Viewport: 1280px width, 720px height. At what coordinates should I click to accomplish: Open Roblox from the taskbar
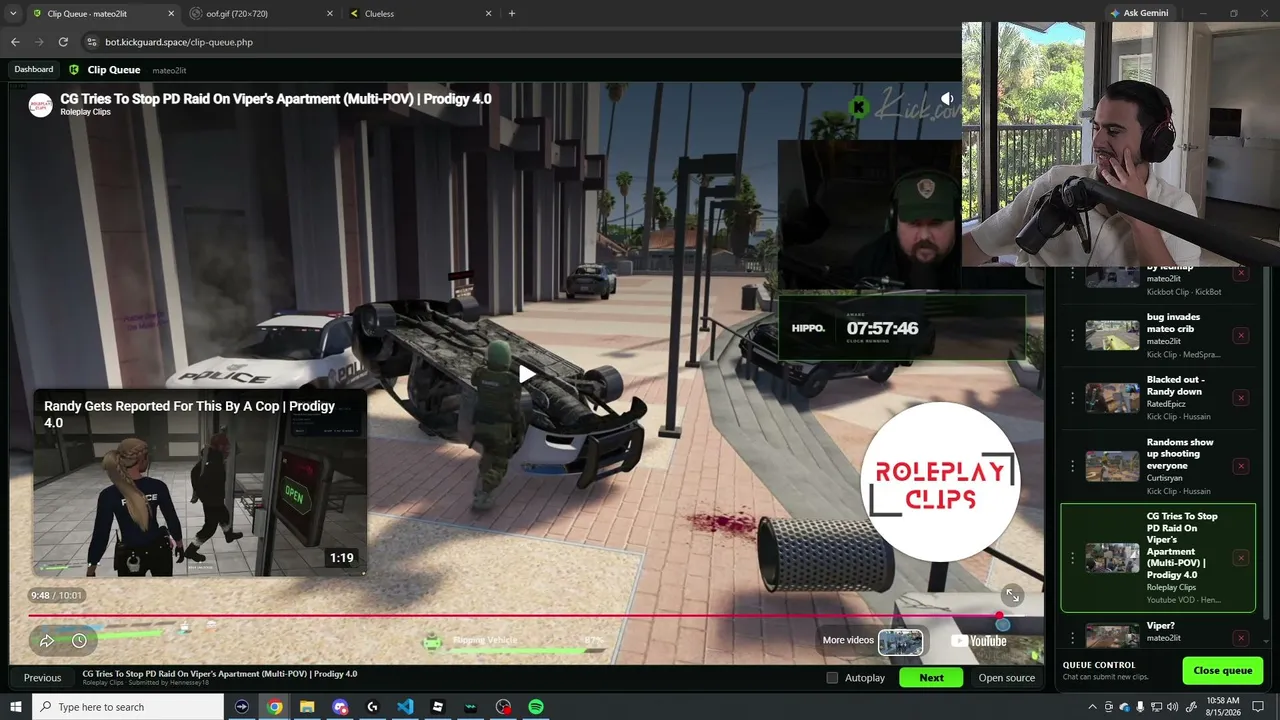pos(438,707)
